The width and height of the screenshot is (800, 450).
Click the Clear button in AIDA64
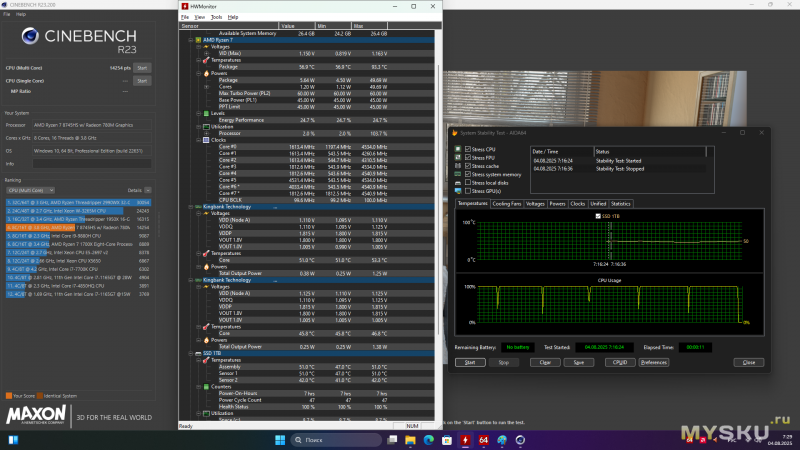click(x=545, y=362)
